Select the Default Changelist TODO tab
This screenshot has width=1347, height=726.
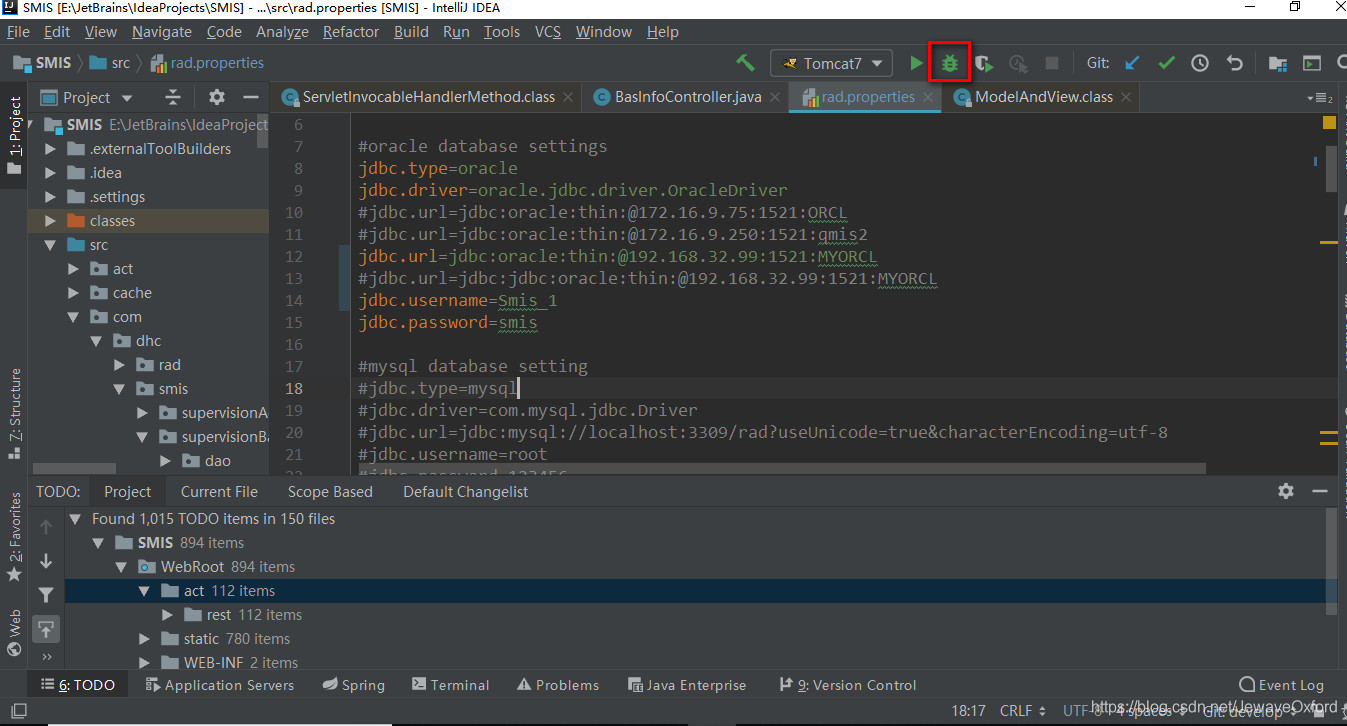tap(466, 491)
